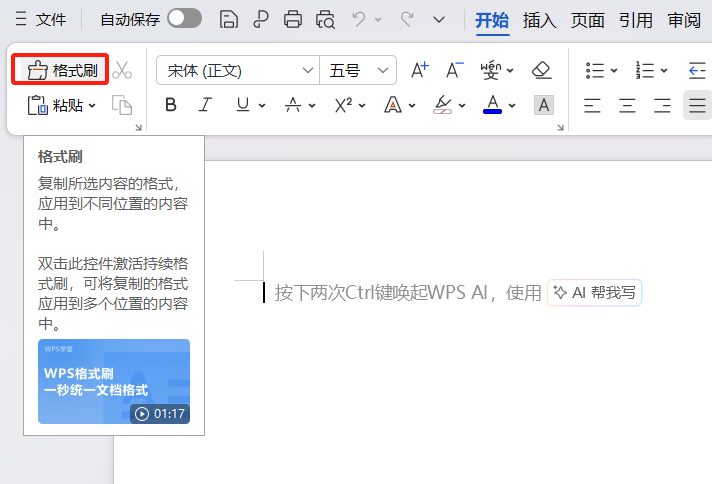Viewport: 712px width, 484px height.
Task: Click the Paste (粘贴) button
Action: [55, 105]
